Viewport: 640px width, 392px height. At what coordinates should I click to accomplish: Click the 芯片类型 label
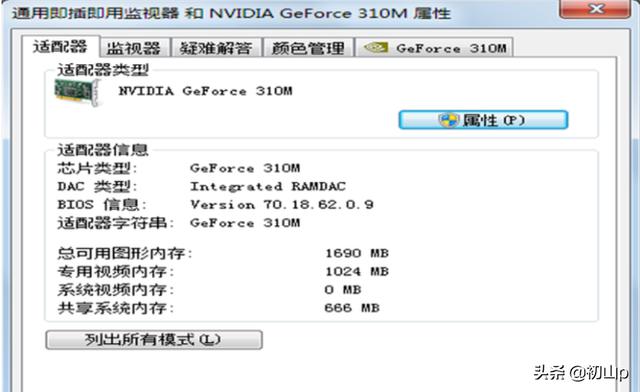pos(97,168)
